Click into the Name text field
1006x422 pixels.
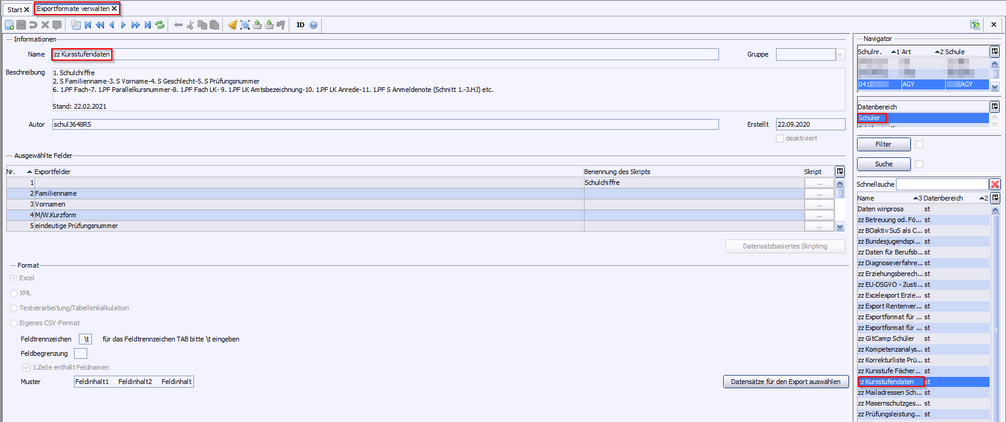coord(400,55)
